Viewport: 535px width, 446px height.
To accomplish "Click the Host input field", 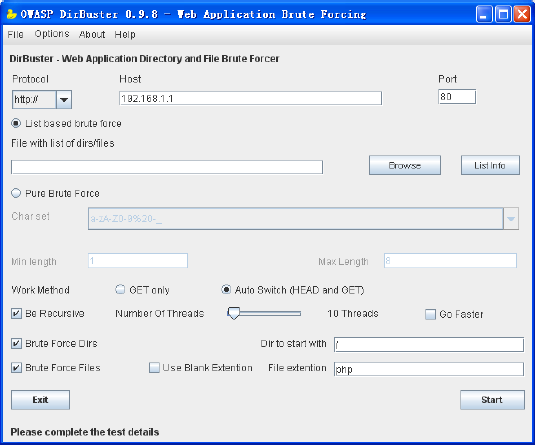I will click(250, 98).
